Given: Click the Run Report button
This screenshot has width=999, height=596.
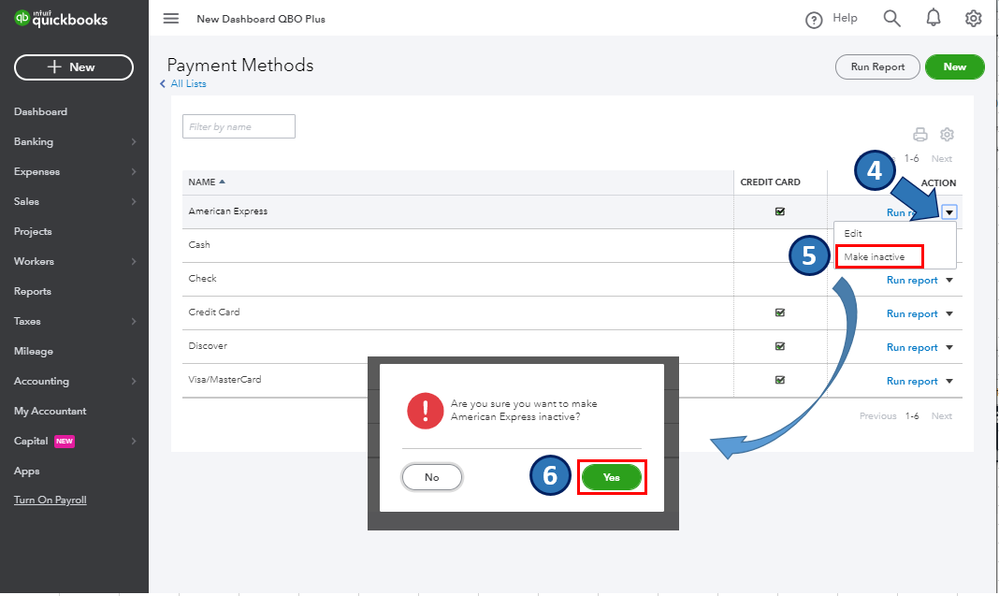Looking at the screenshot, I should [877, 67].
